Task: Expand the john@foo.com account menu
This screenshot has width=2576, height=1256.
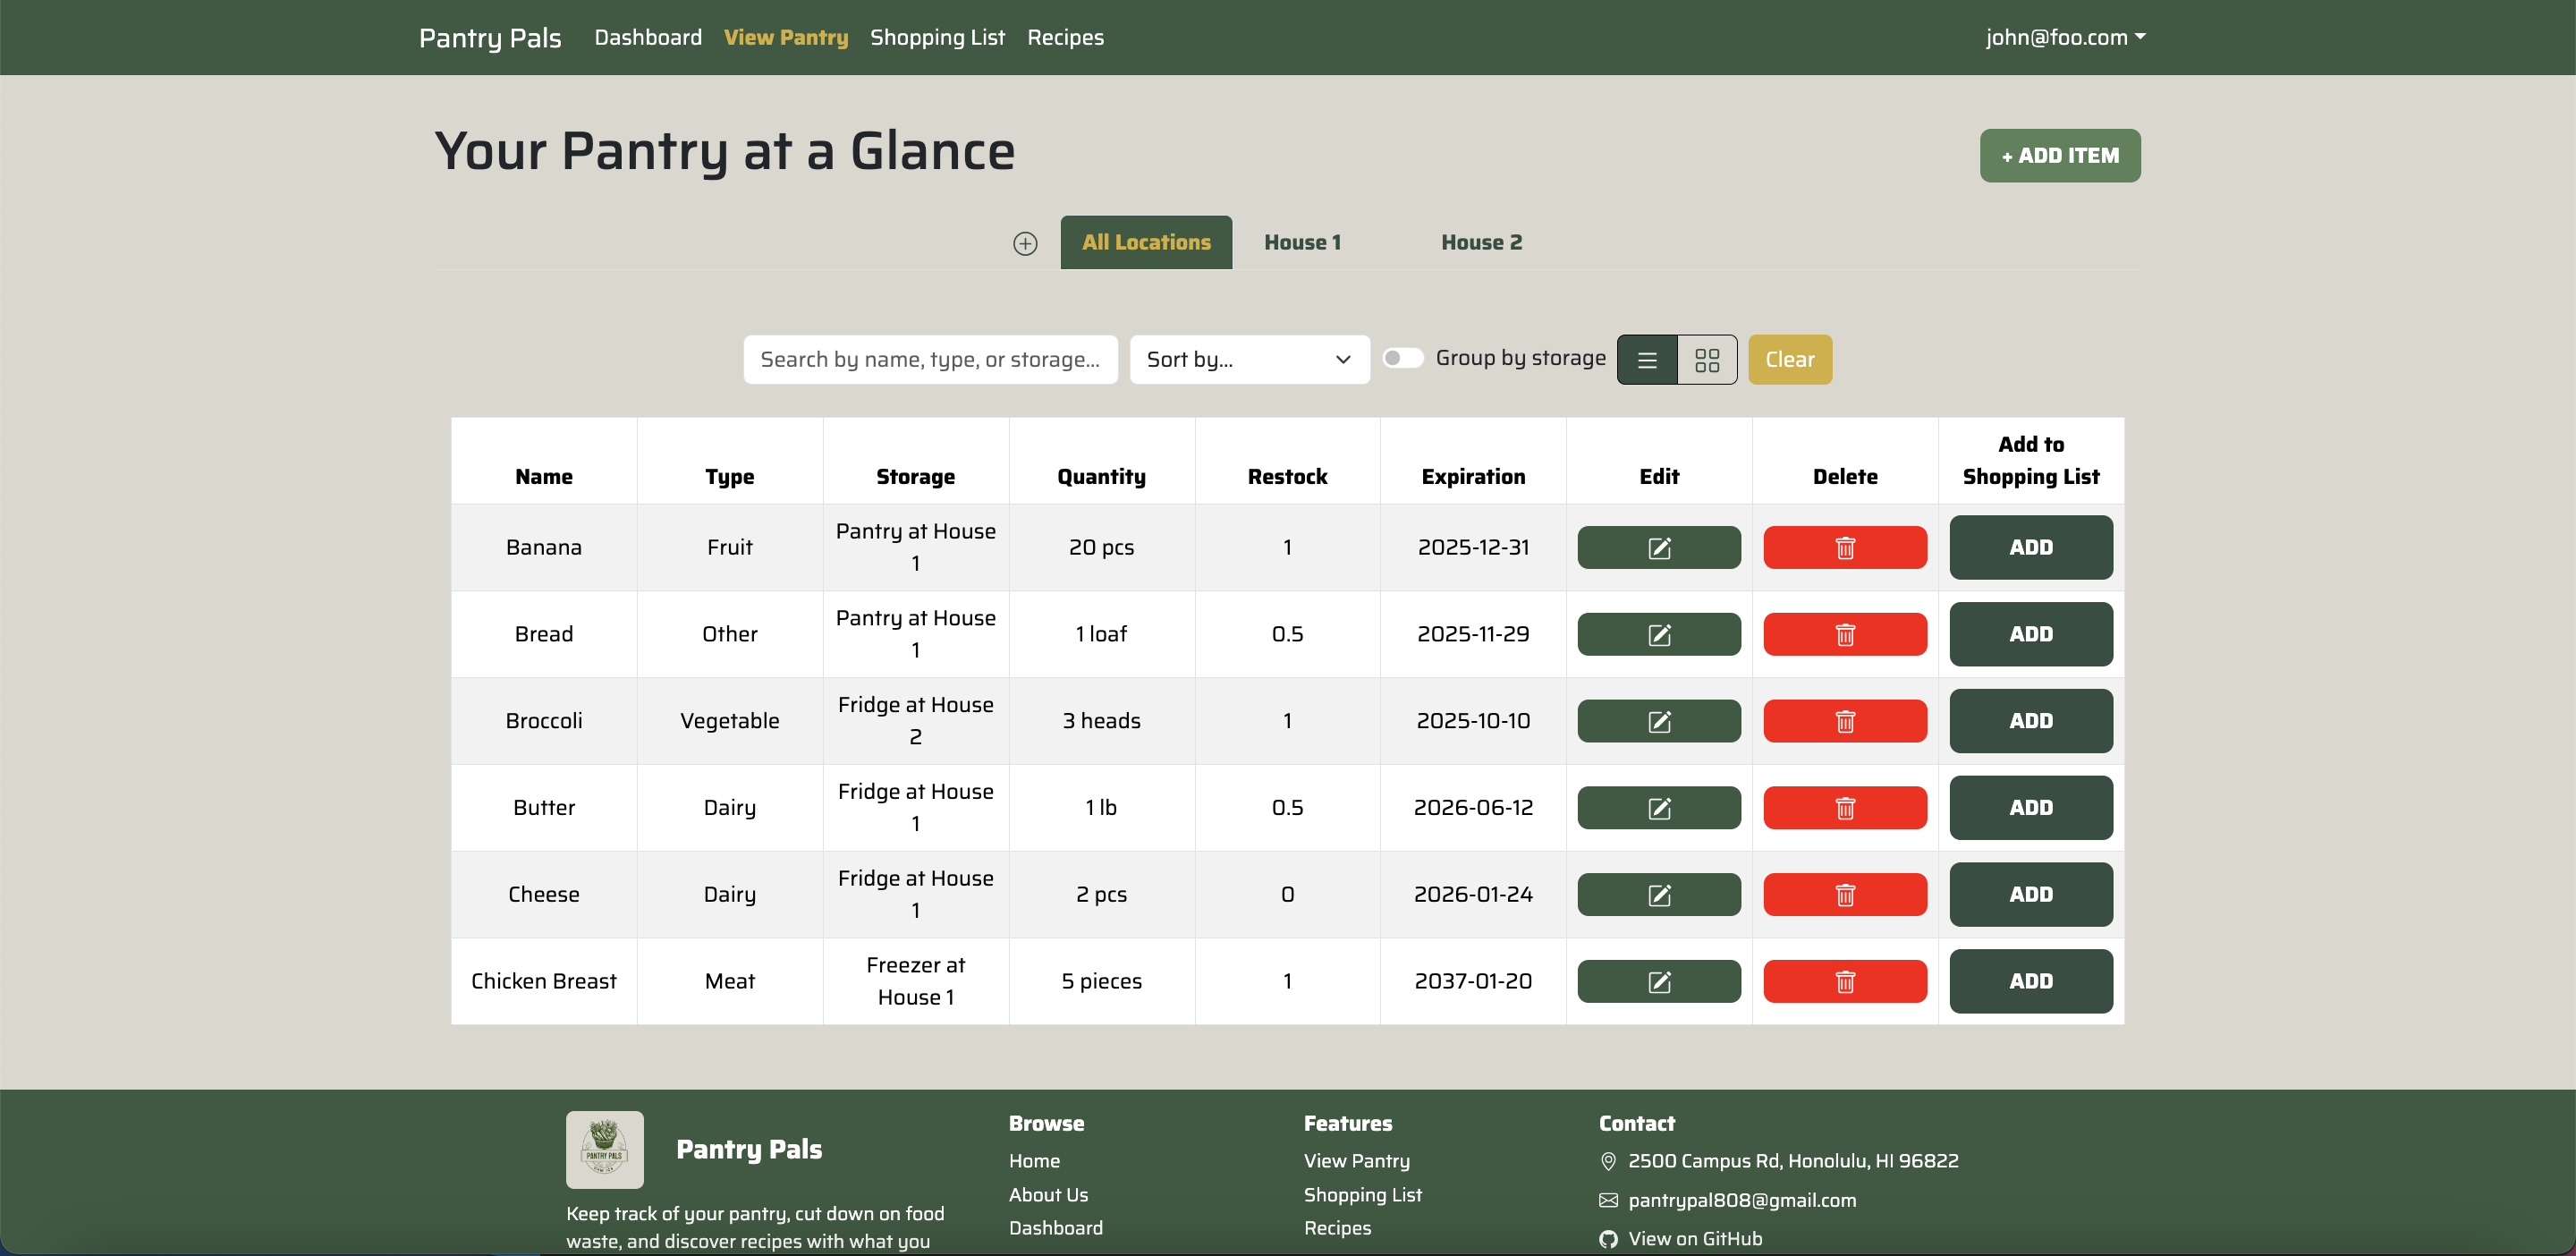Action: pyautogui.click(x=2064, y=37)
